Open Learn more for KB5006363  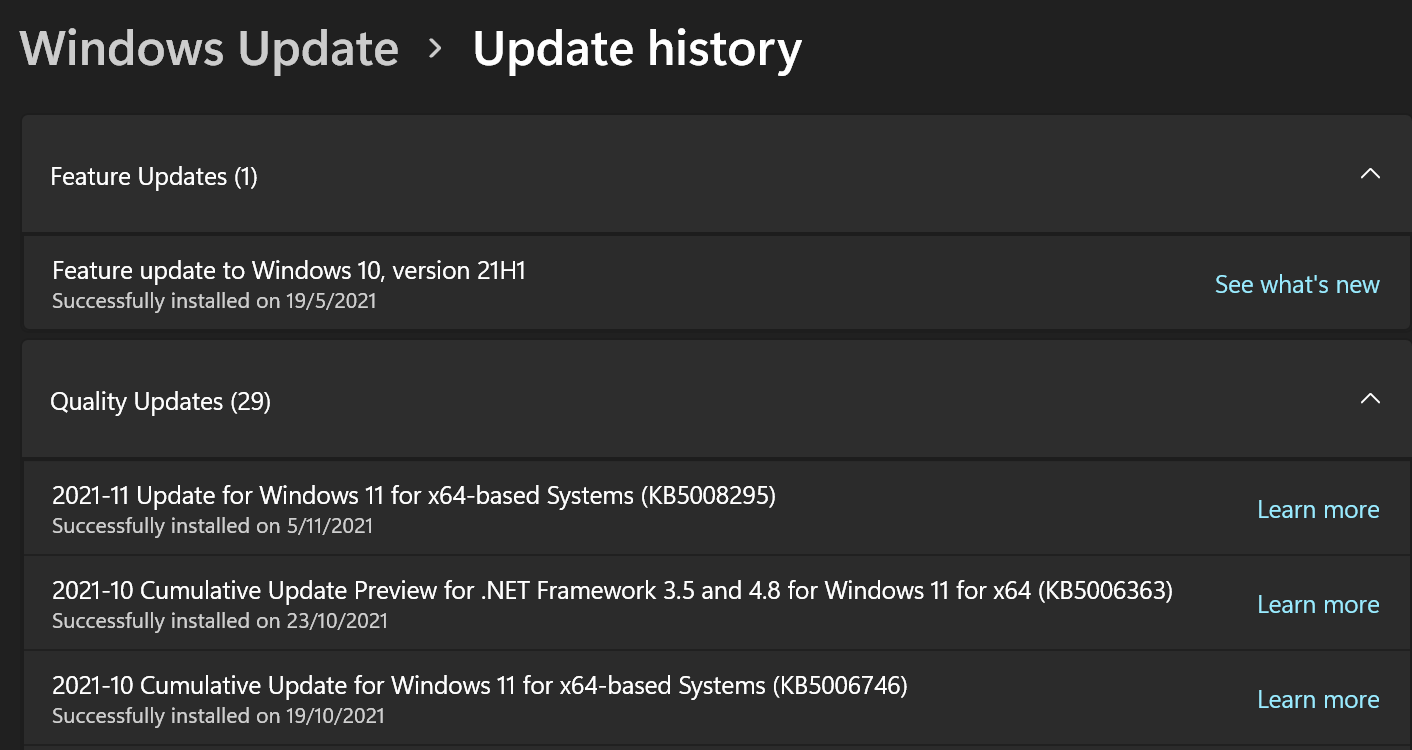pyautogui.click(x=1318, y=605)
